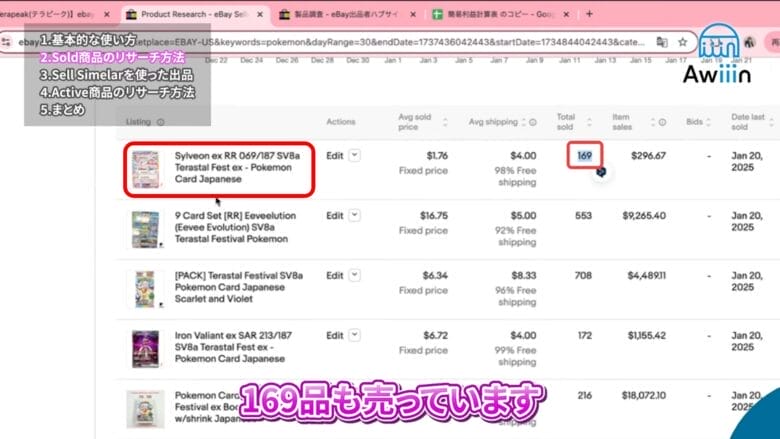This screenshot has width=780, height=439.
Task: Click the site info icon in the address bar
Action: click(6, 42)
